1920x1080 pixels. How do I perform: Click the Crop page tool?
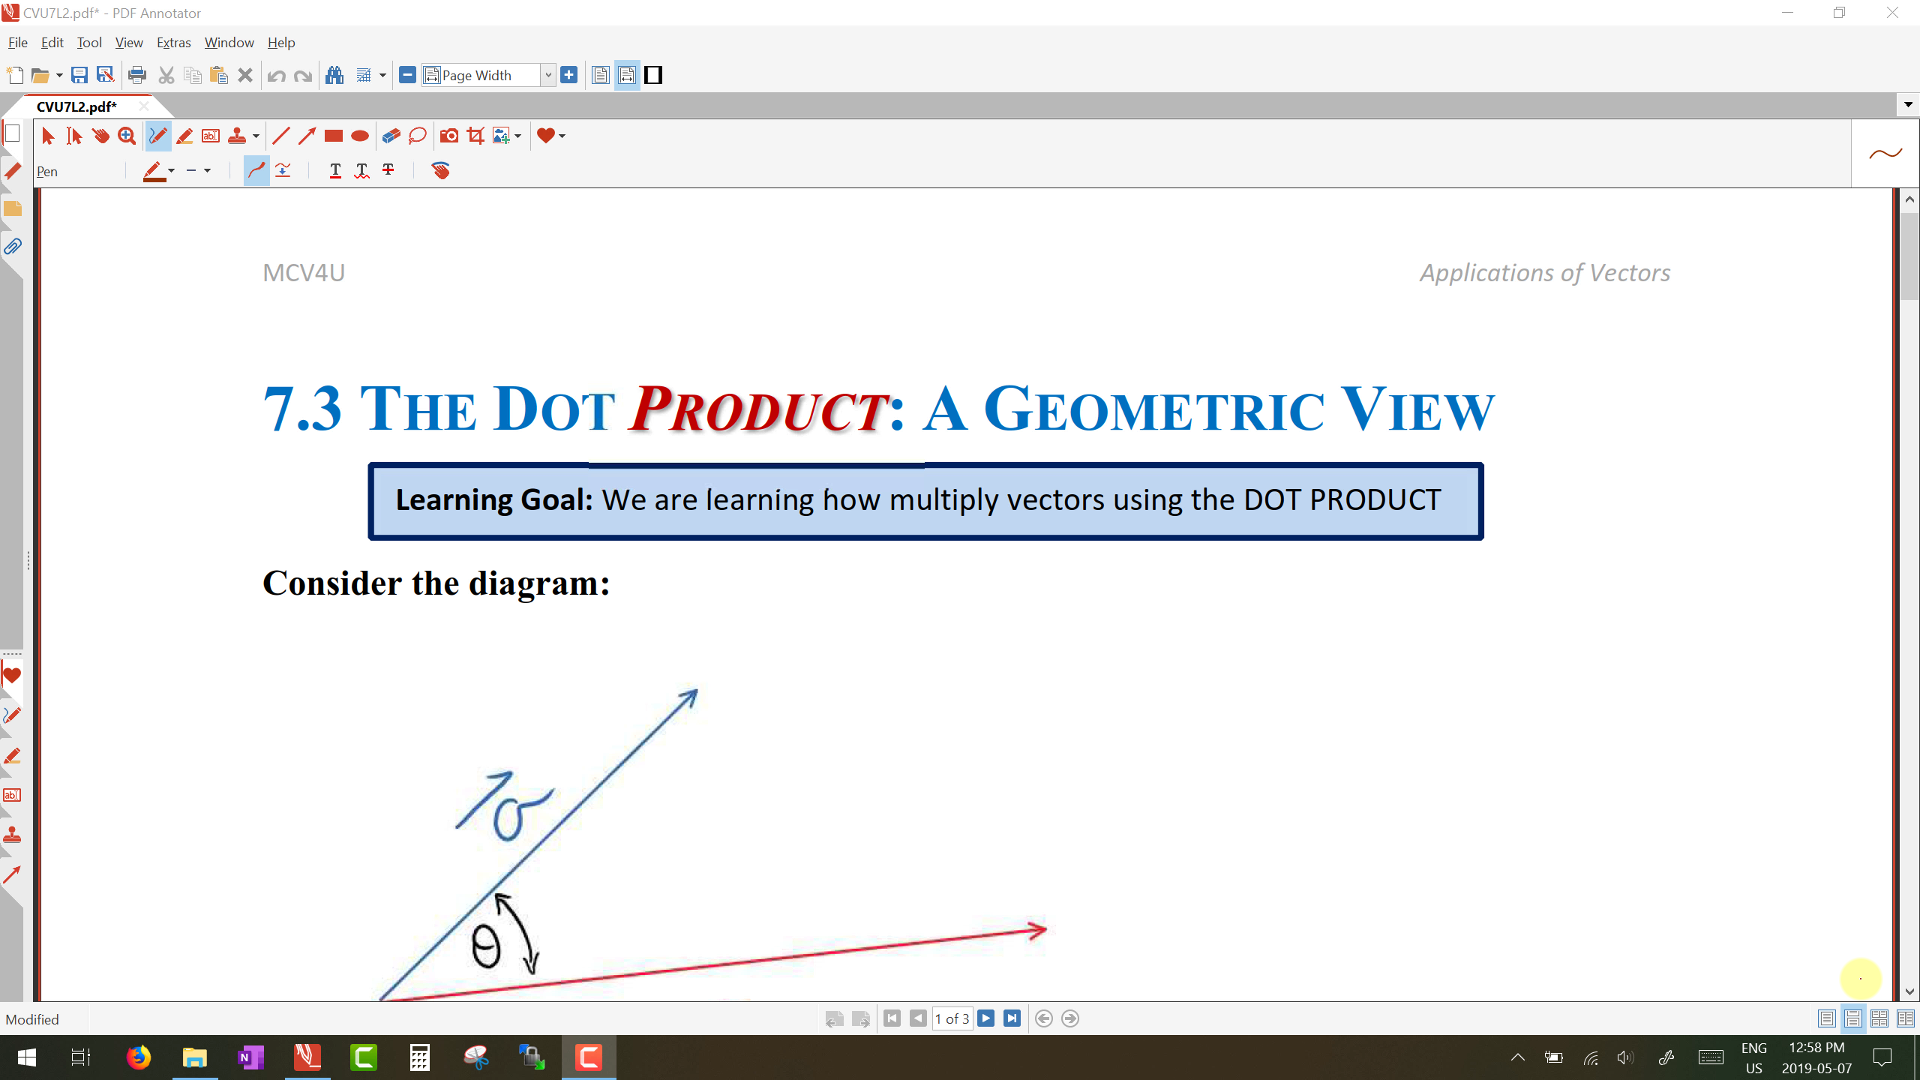(476, 136)
